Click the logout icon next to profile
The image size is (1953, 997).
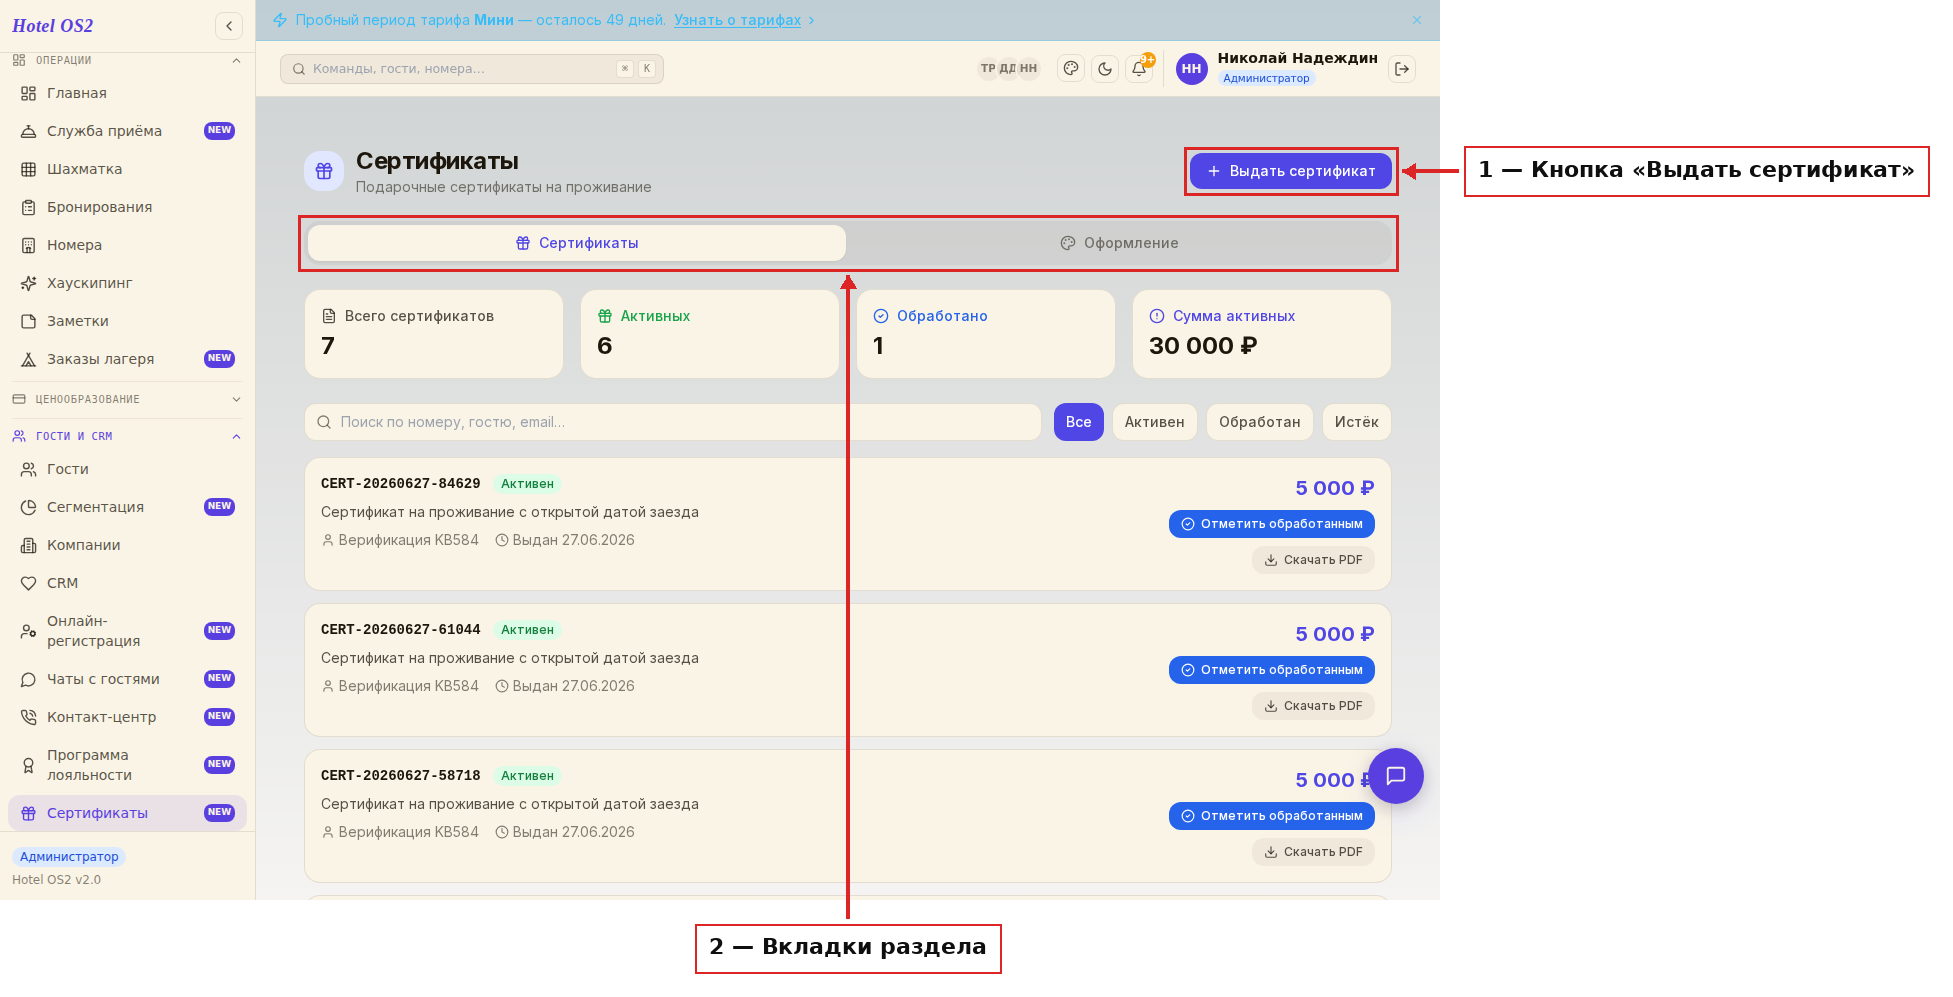tap(1402, 69)
